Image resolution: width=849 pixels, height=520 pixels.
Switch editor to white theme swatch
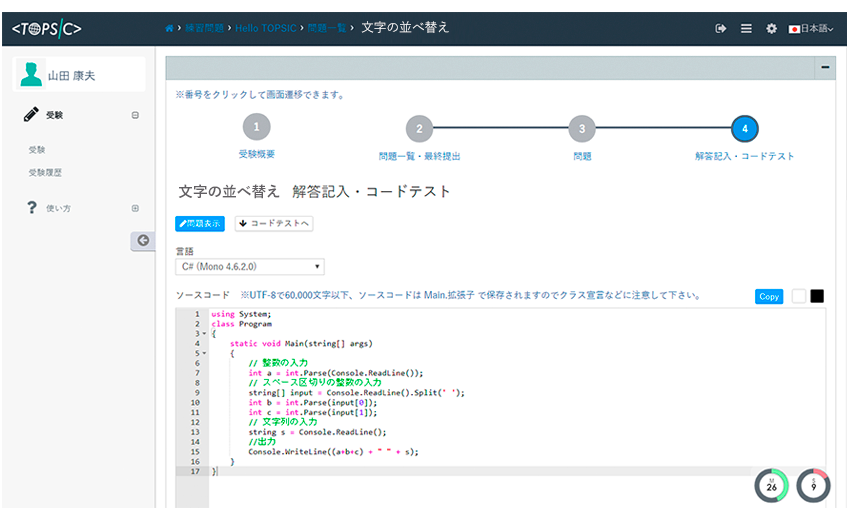(798, 296)
